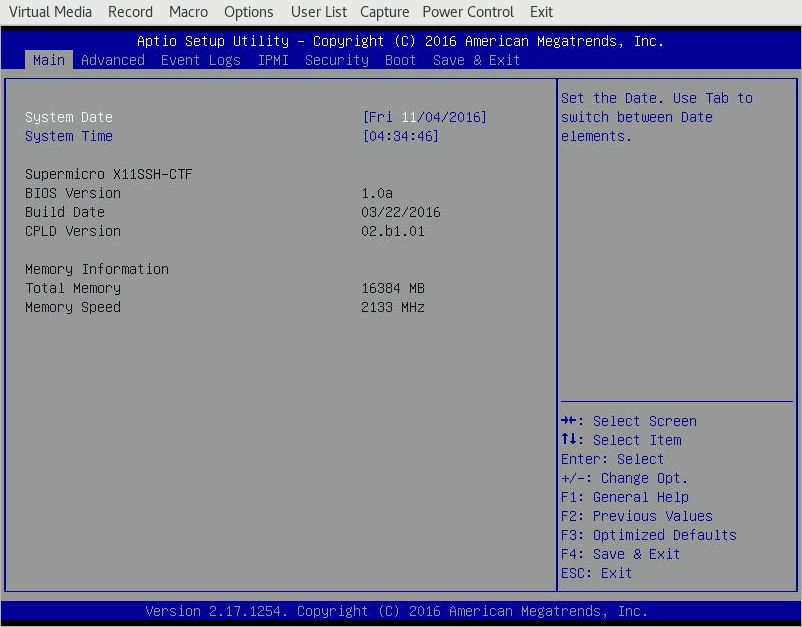This screenshot has height=627, width=802.
Task: Click build date value 03/22/2016
Action: click(x=400, y=212)
